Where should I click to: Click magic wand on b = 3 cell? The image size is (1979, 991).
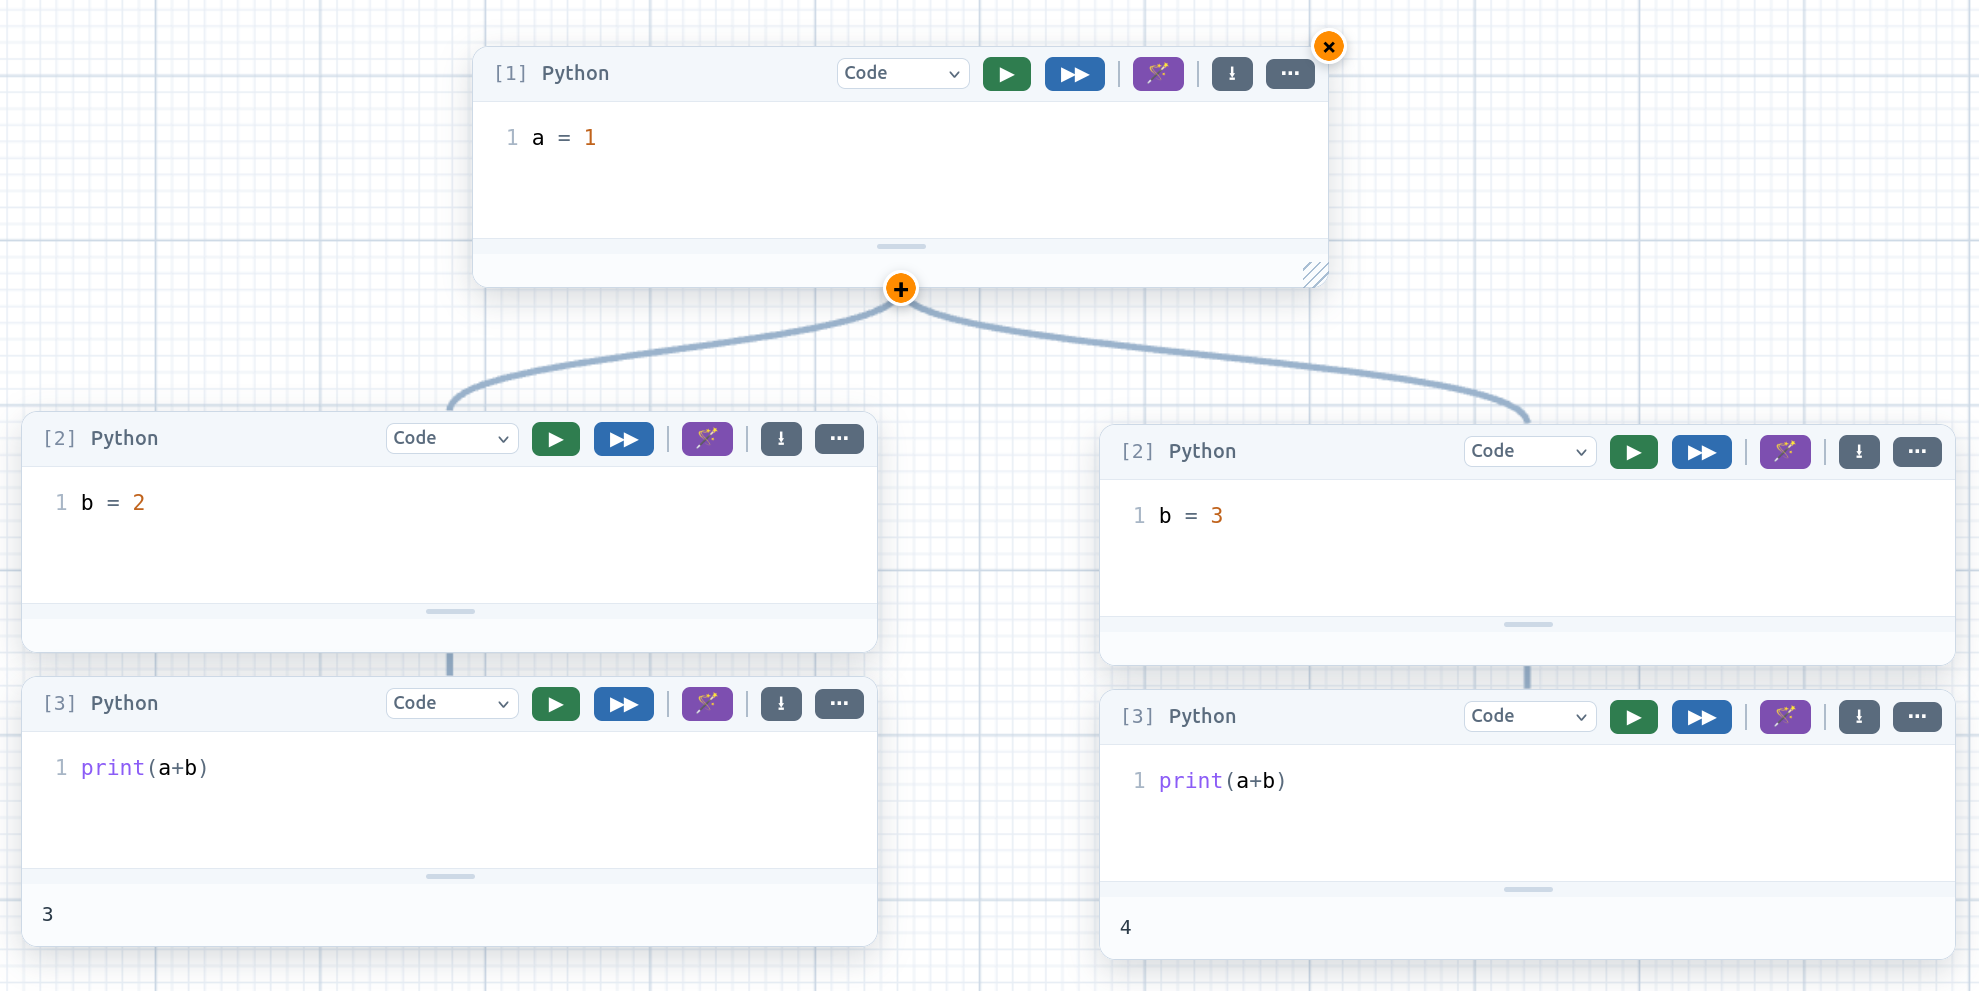tap(1785, 452)
